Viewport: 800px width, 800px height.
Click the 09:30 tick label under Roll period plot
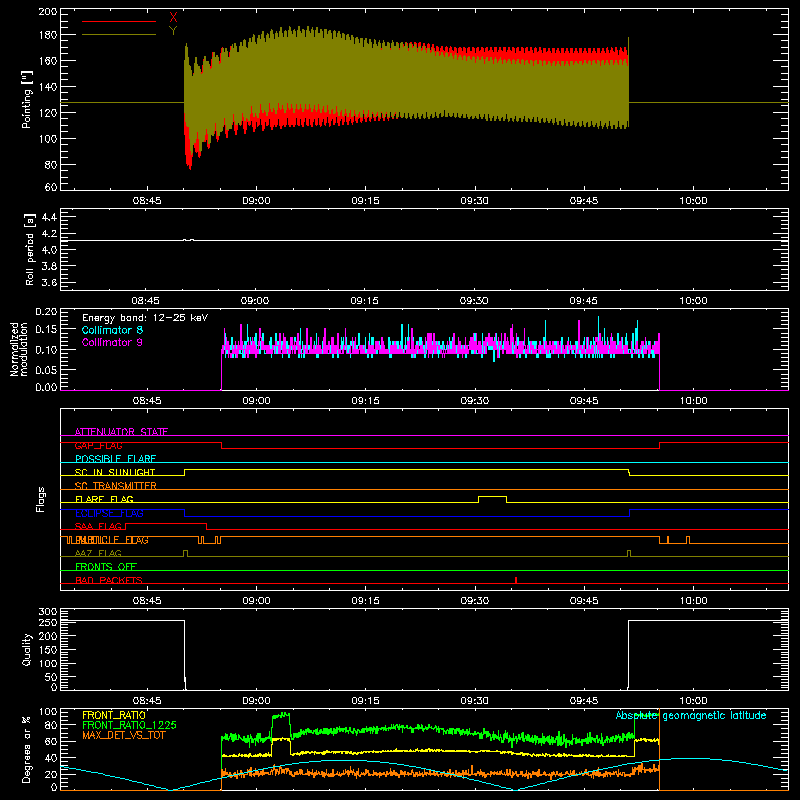tap(474, 301)
